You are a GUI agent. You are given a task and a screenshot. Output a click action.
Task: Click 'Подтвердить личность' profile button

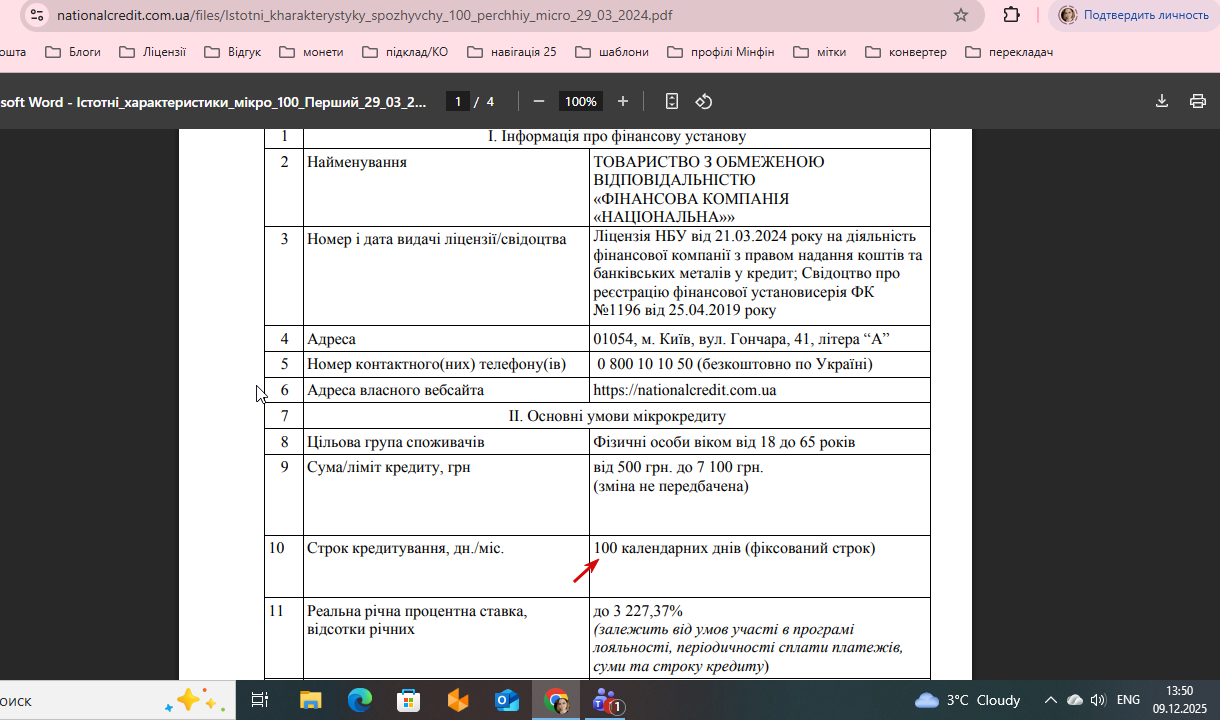click(1133, 15)
